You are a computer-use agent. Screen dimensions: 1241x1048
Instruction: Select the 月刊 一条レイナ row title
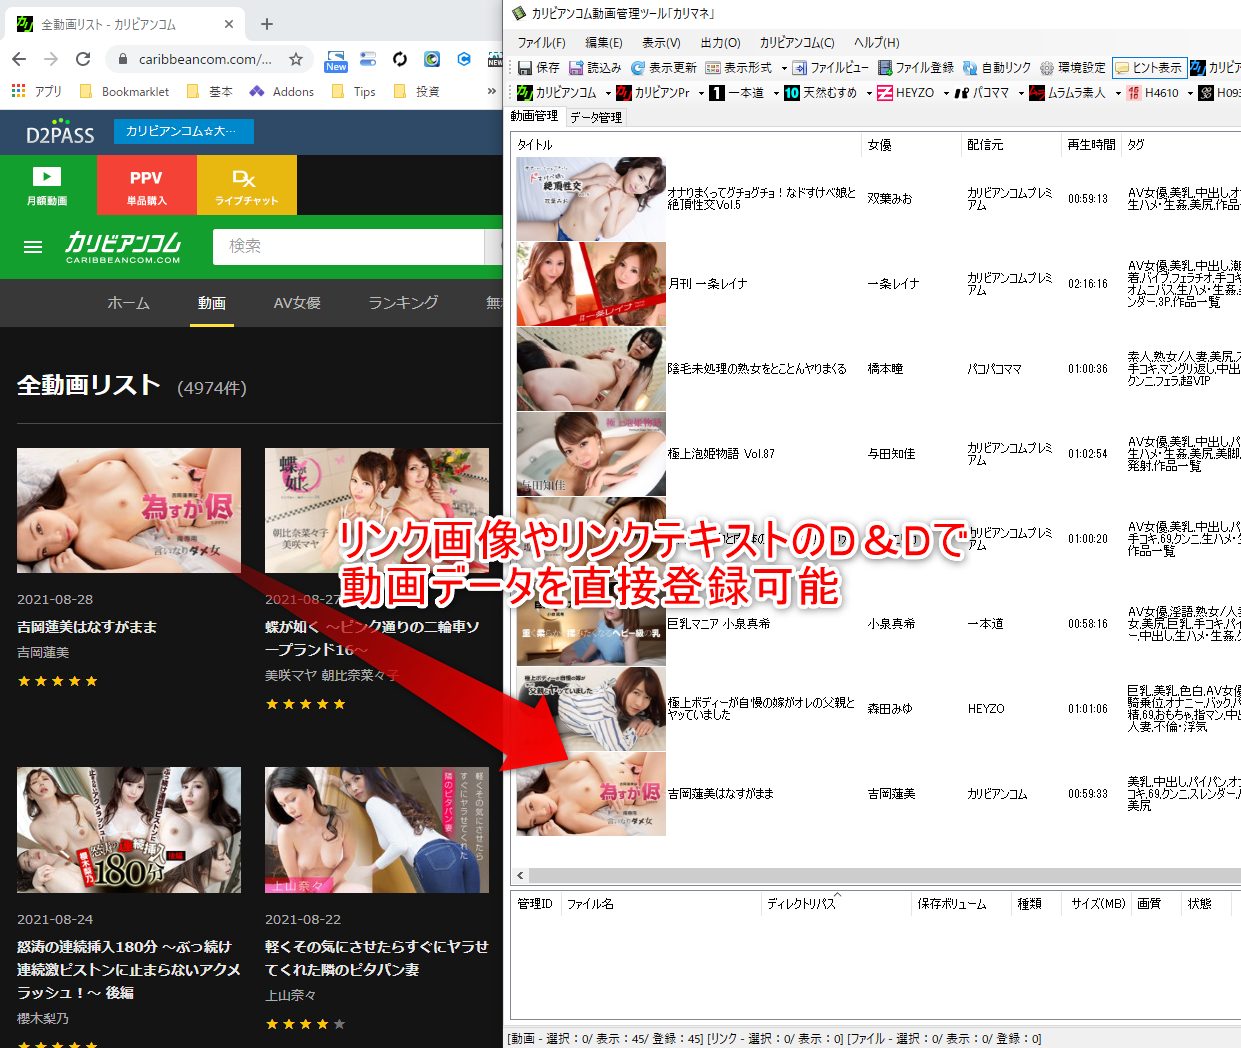[x=708, y=284]
